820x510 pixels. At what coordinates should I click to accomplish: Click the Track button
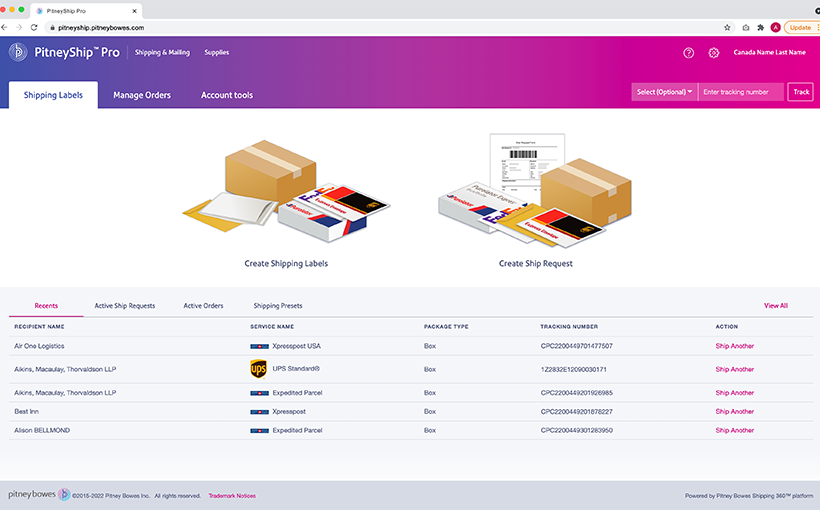pos(801,92)
